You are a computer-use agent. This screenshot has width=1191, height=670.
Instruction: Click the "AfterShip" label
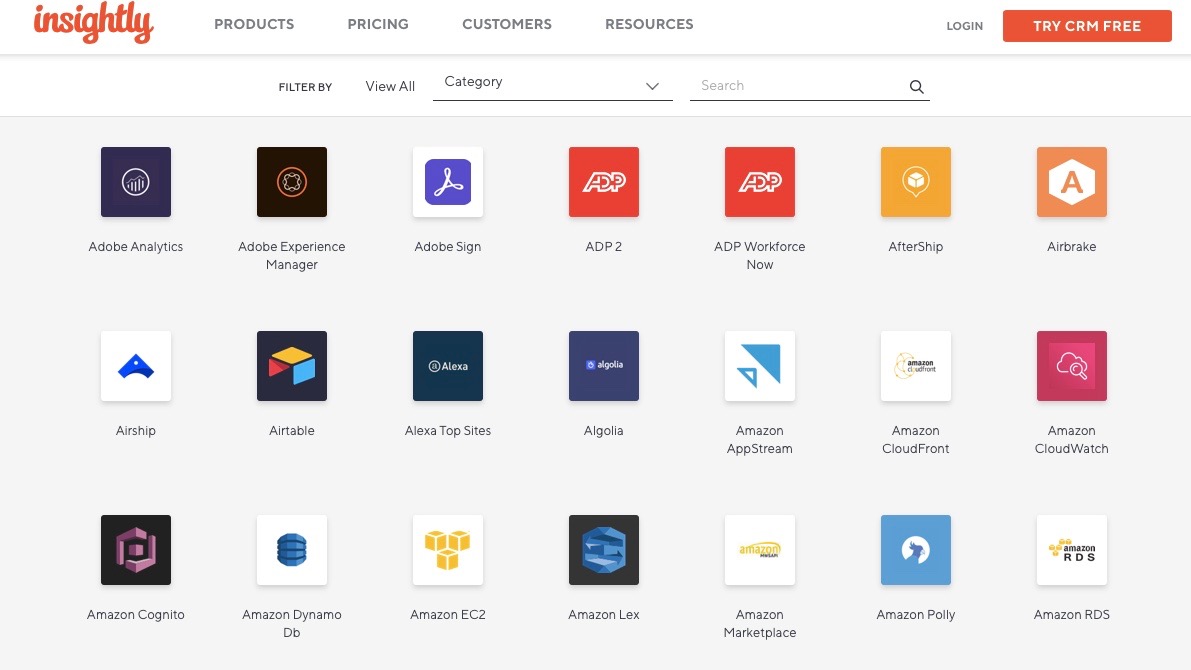tap(916, 247)
